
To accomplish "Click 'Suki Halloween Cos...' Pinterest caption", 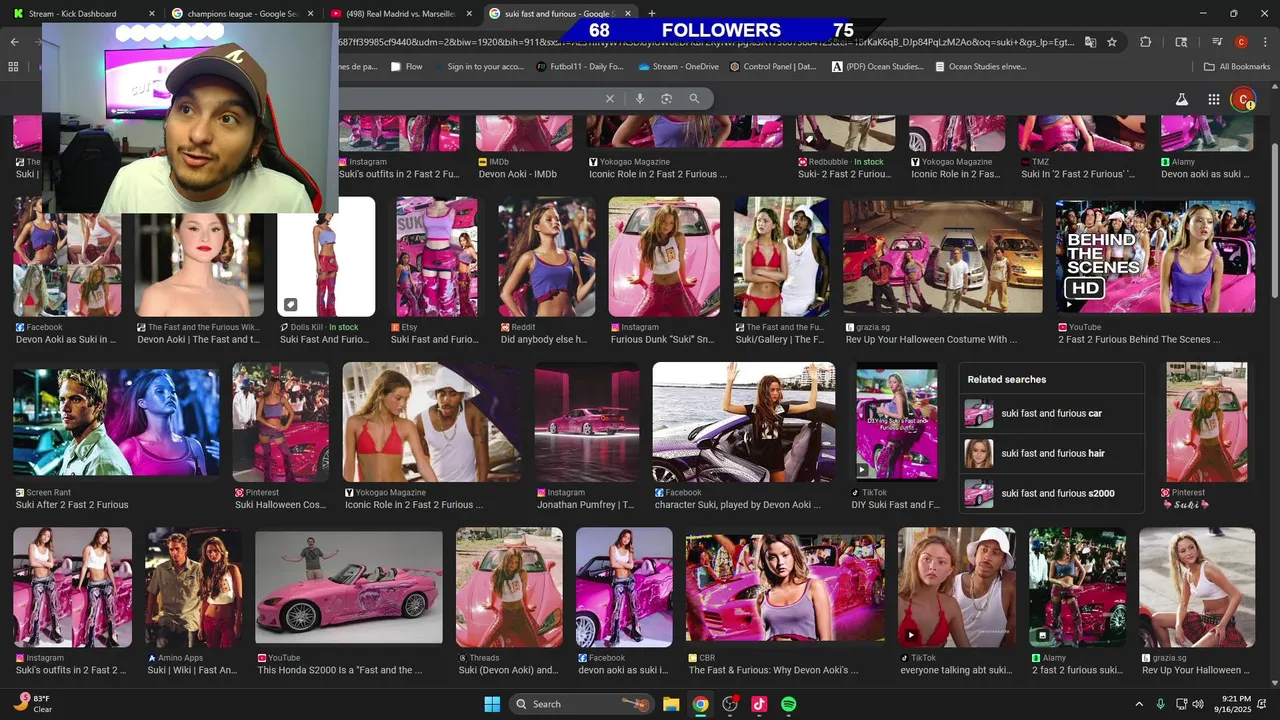I will point(281,505).
